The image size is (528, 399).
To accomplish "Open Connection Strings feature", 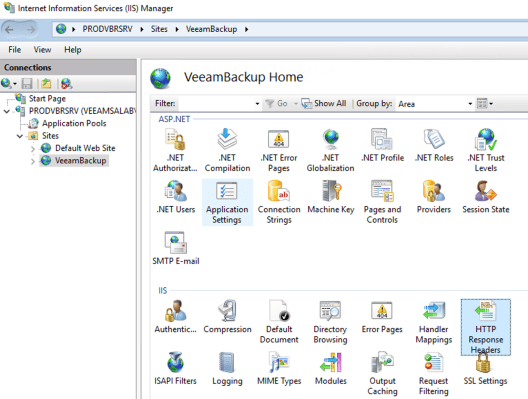I will 279,202.
